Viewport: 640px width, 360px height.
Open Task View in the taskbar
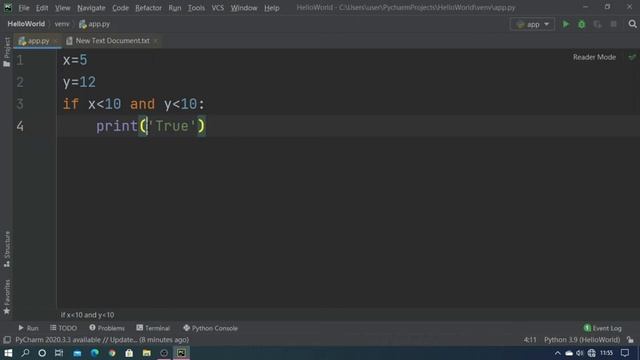pos(59,353)
